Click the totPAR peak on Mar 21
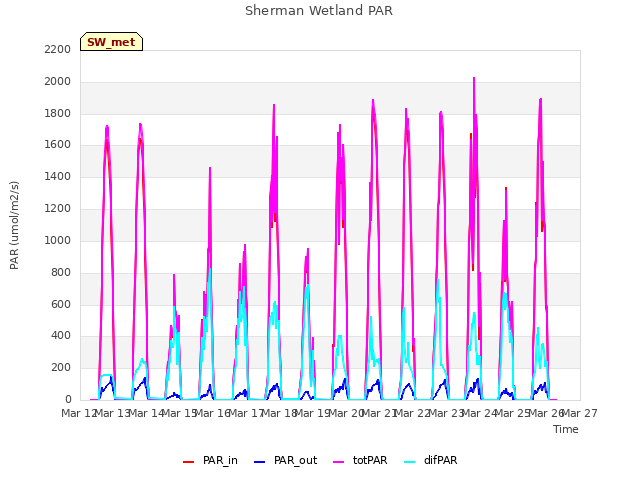 (x=373, y=101)
